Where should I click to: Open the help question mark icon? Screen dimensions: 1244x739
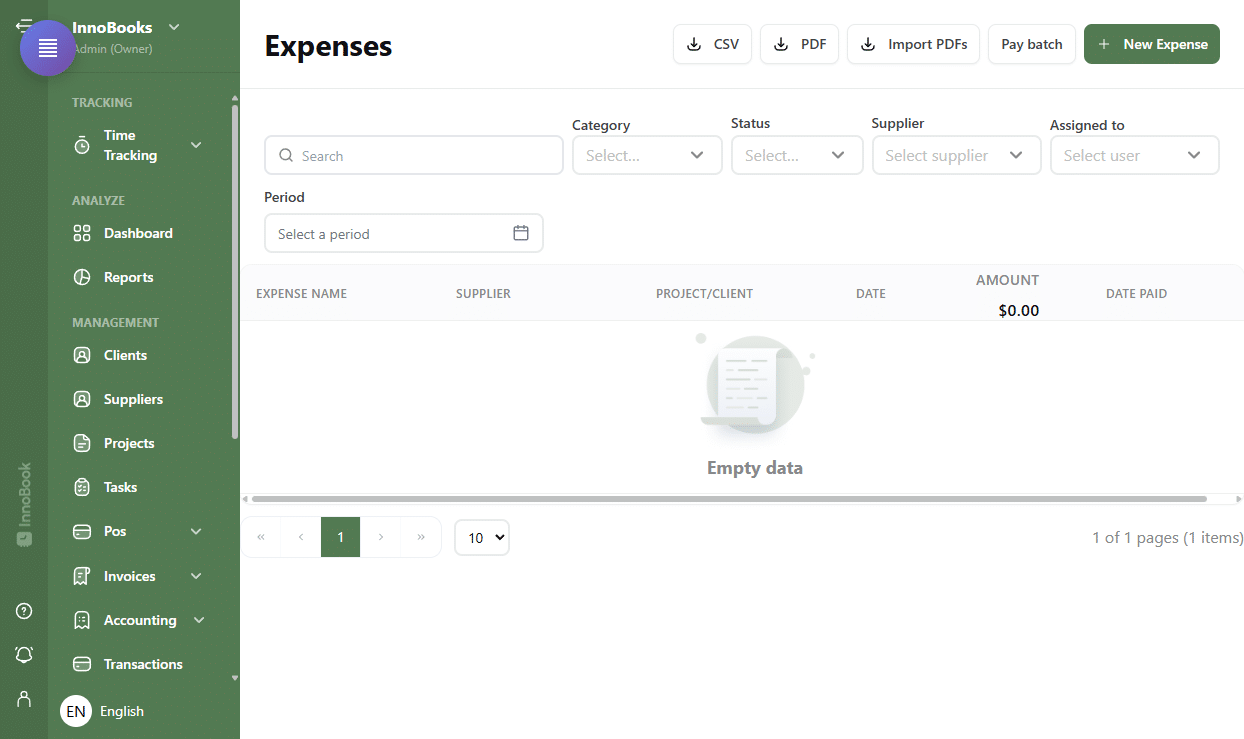[24, 611]
